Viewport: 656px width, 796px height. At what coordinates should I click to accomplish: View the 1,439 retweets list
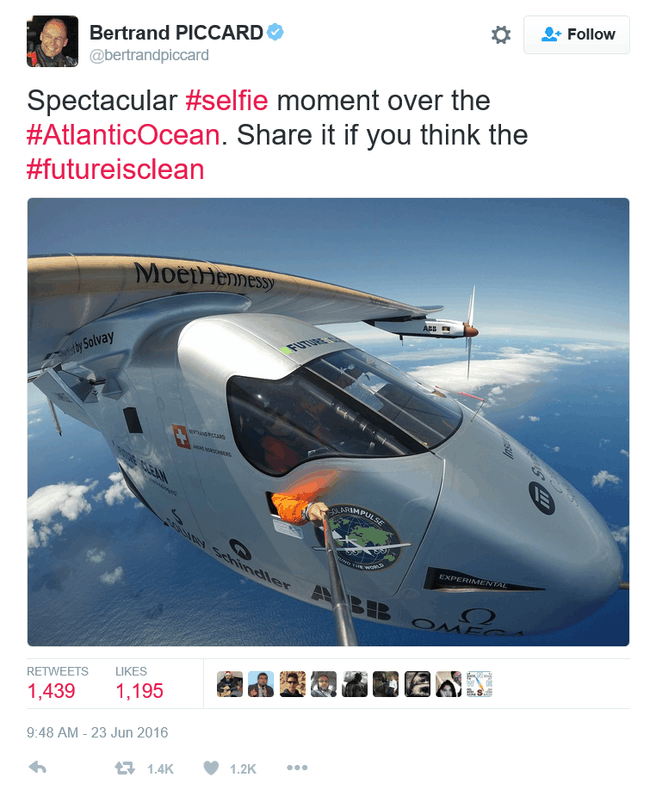click(57, 684)
